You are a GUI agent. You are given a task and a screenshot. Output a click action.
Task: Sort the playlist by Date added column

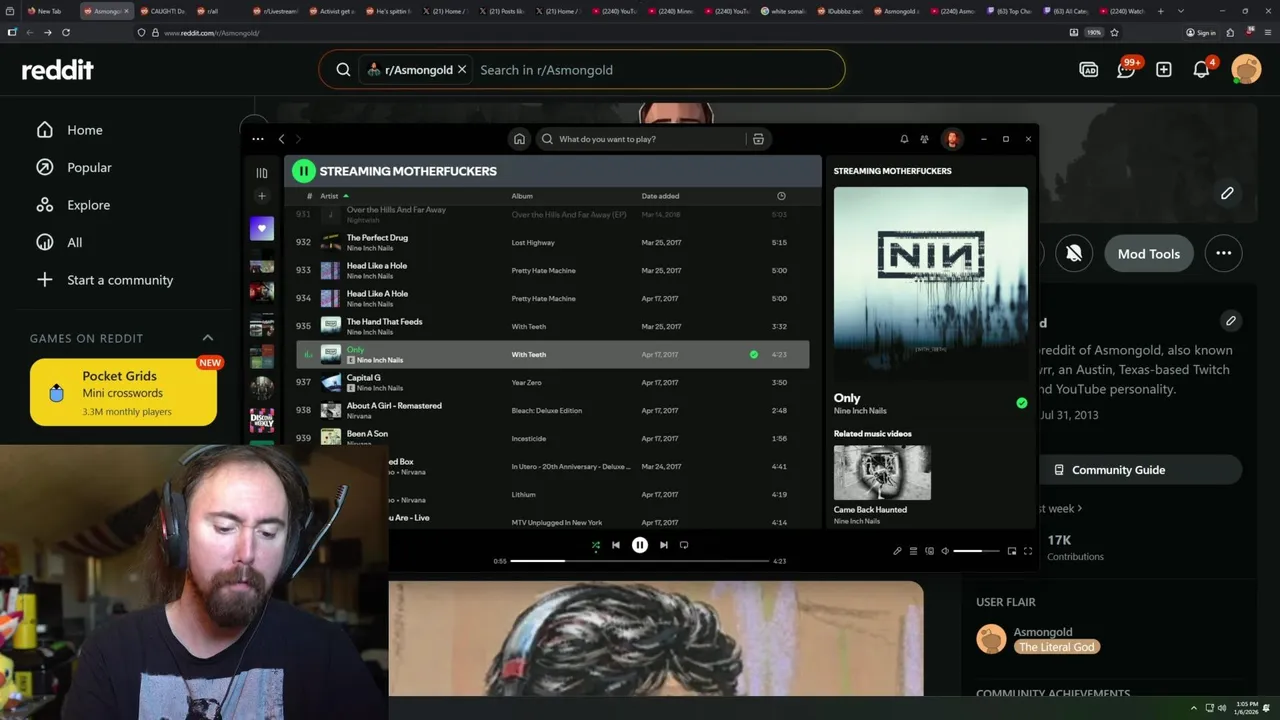[x=660, y=196]
